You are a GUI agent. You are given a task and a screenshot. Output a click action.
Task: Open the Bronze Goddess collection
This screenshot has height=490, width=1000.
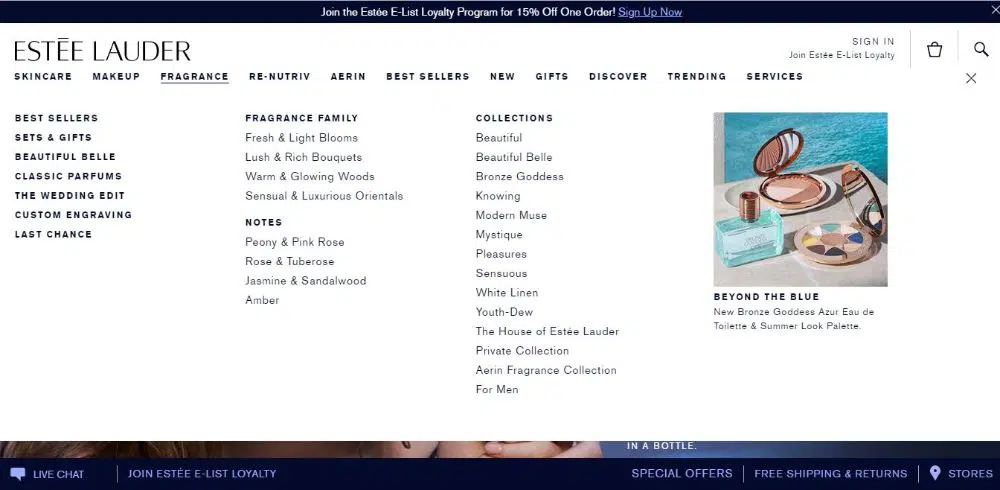519,177
